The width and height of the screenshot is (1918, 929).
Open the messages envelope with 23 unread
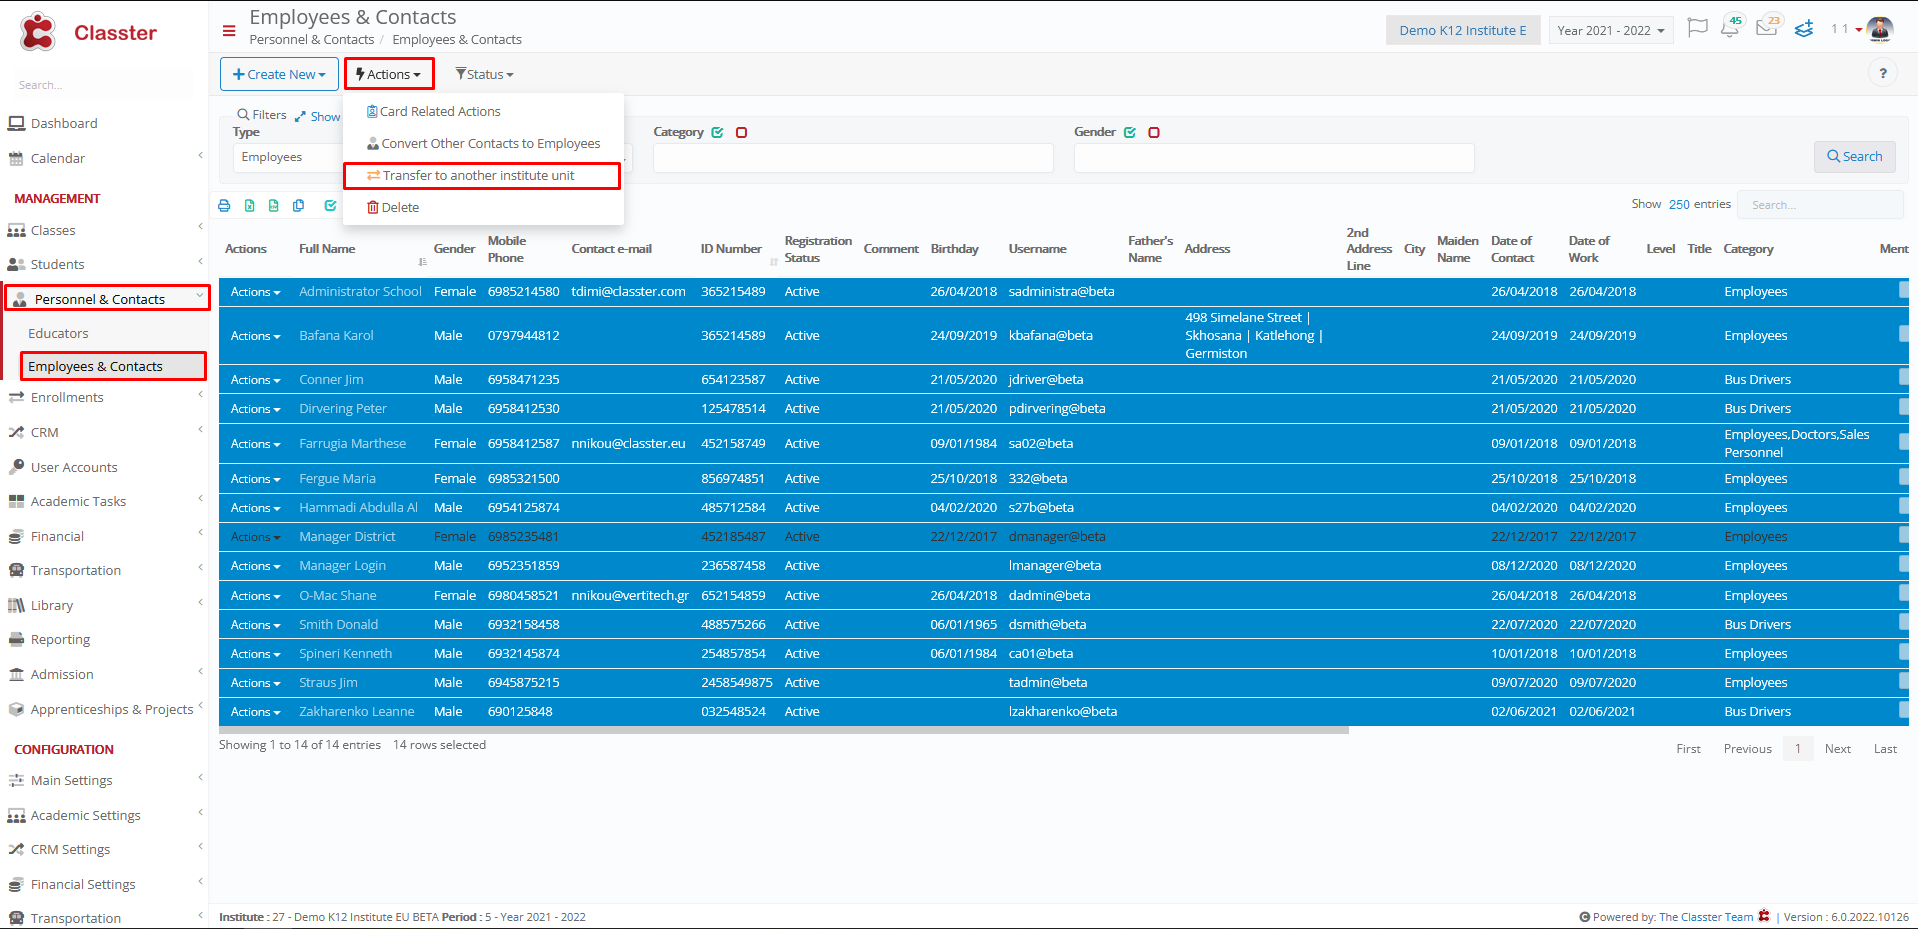1768,27
